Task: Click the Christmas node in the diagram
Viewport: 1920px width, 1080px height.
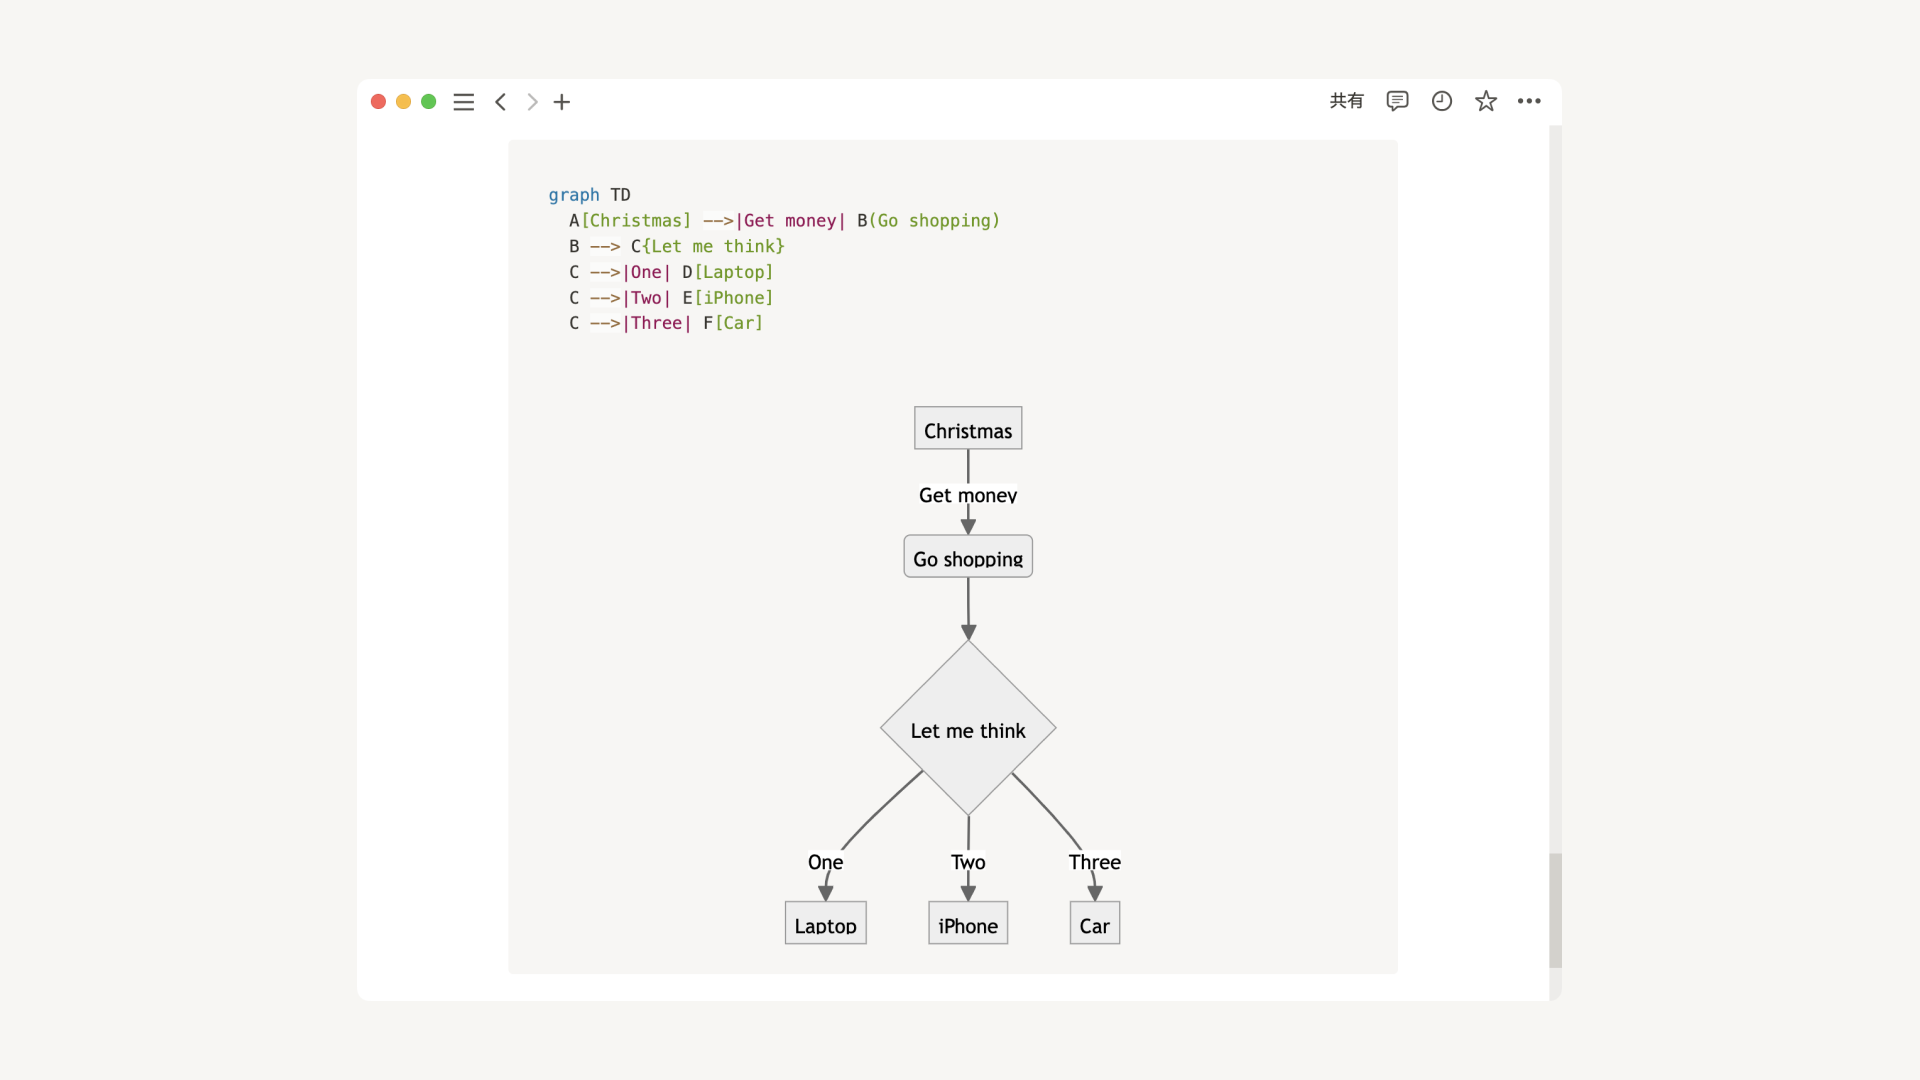Action: pos(967,429)
